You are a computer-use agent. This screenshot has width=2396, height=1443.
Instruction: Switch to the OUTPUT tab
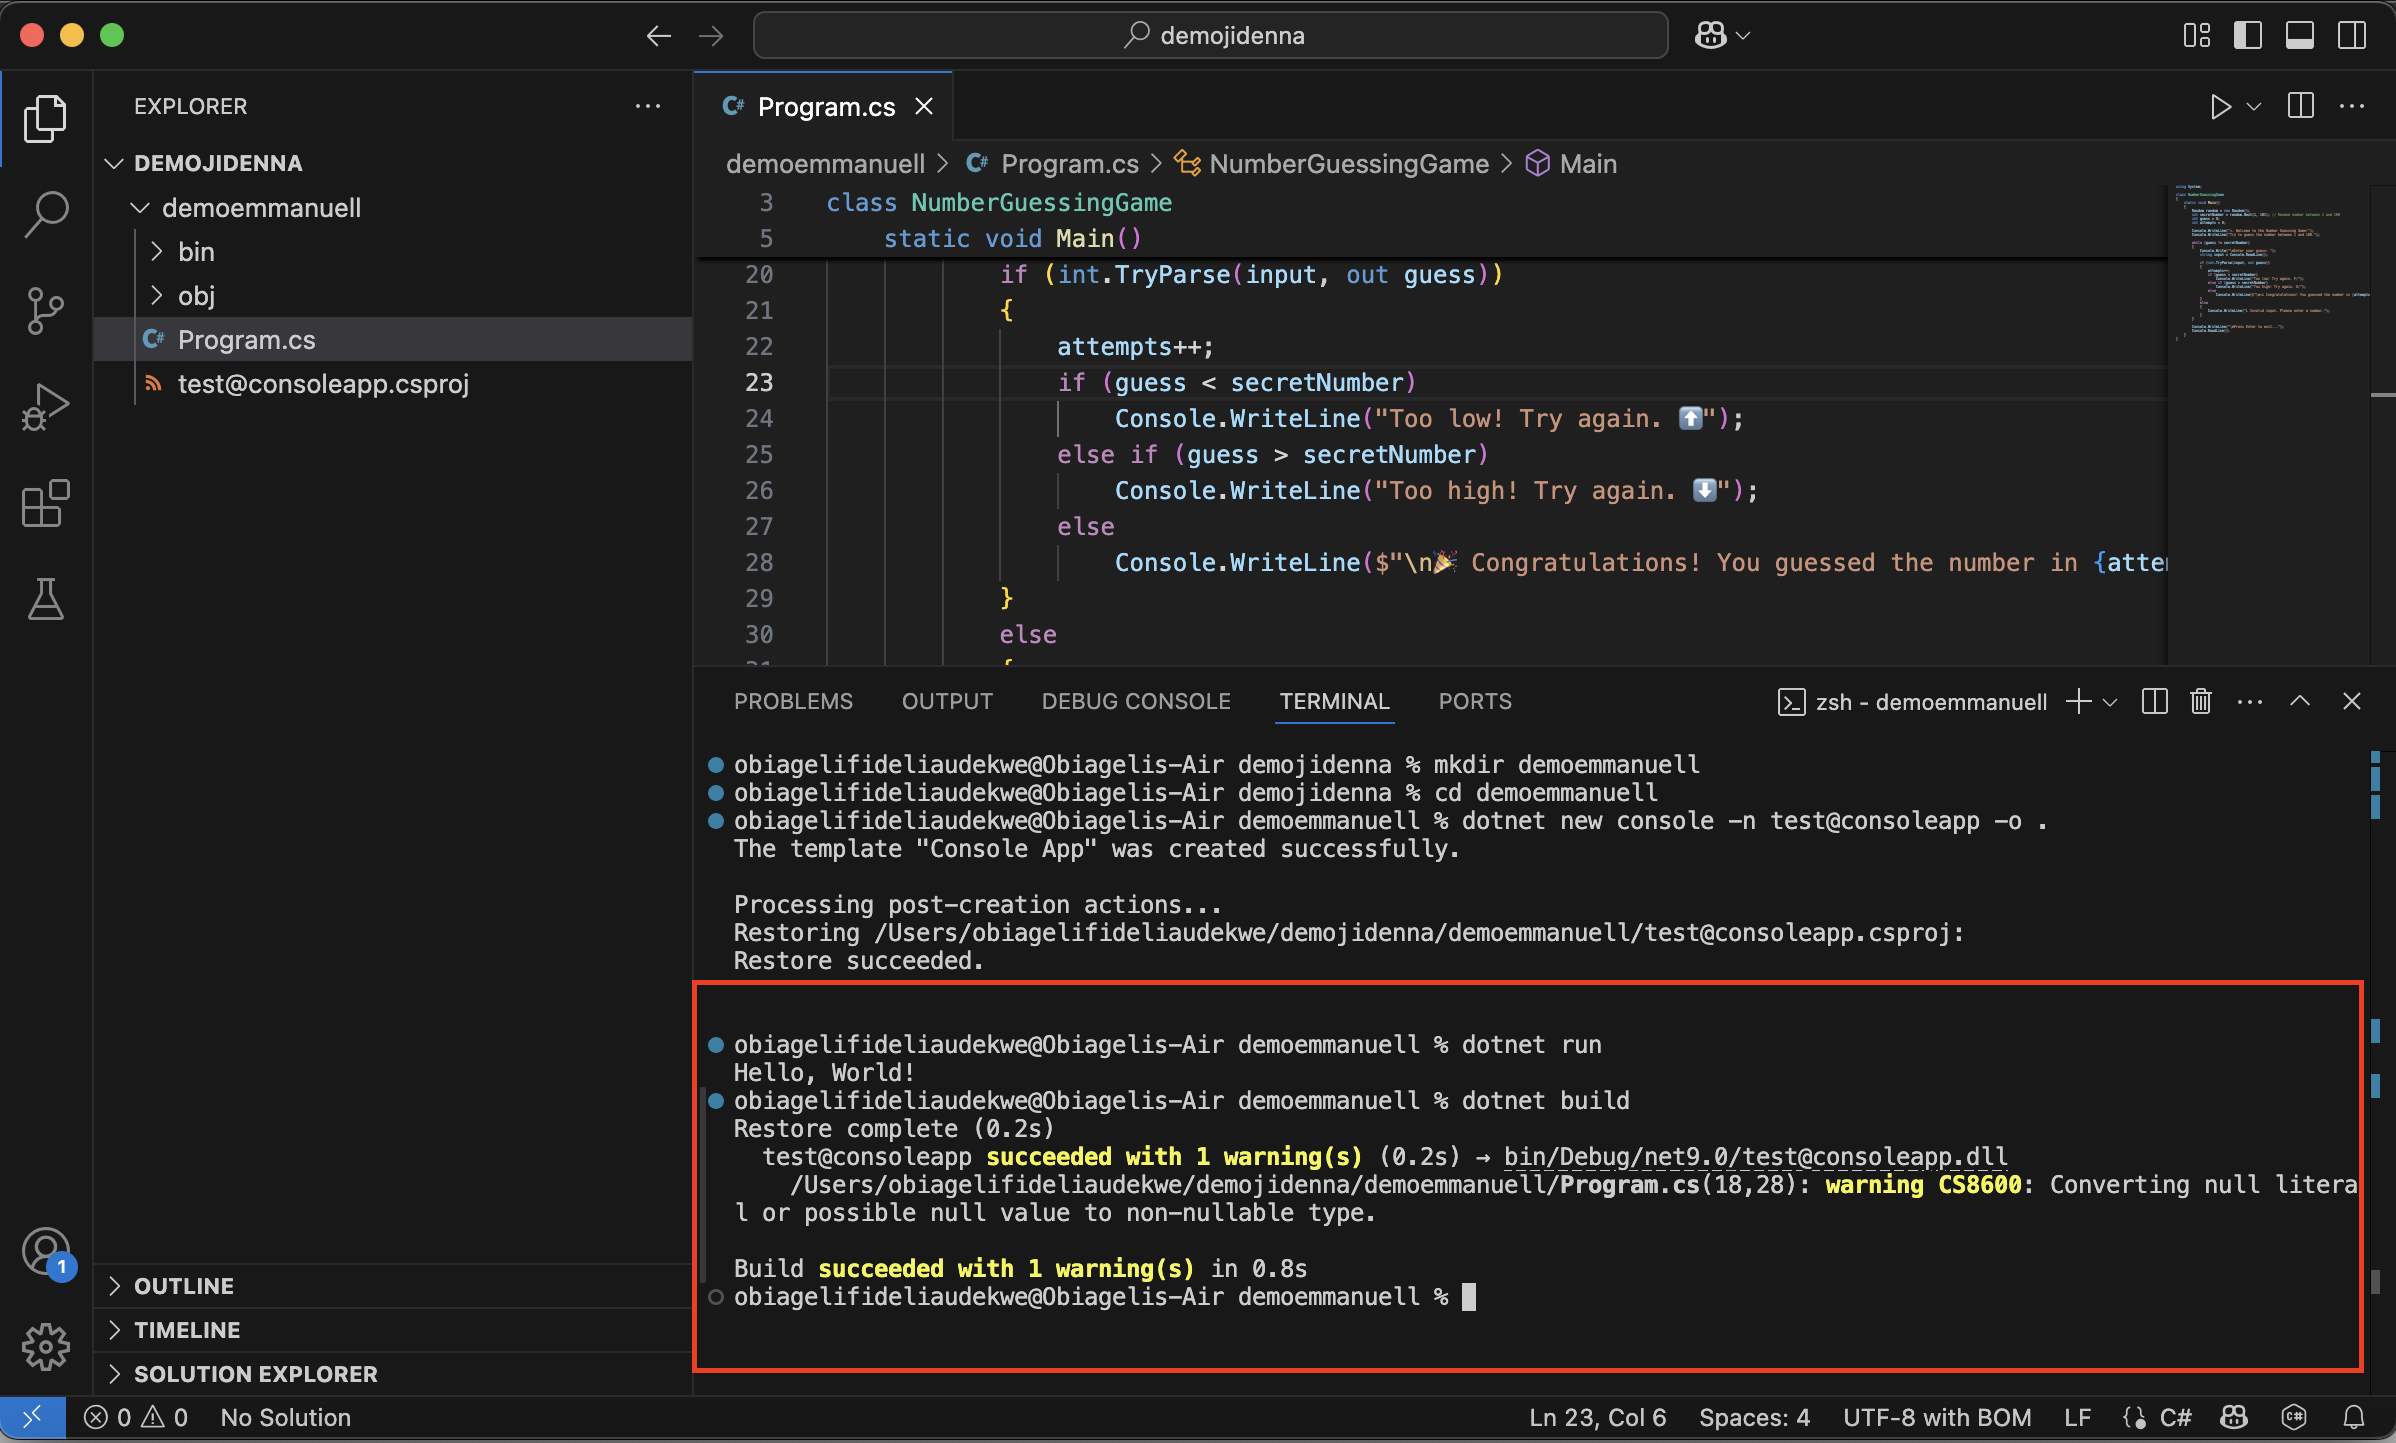coord(947,702)
